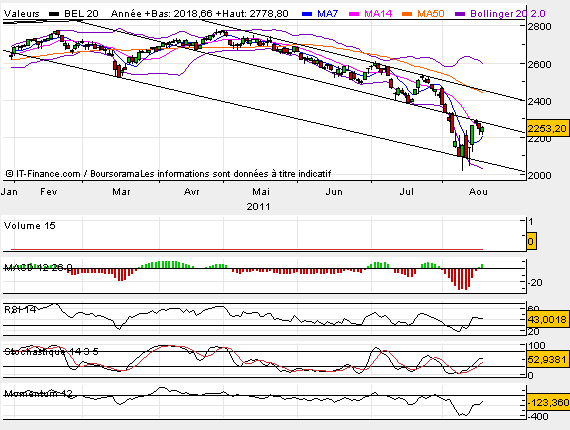570x430 pixels.
Task: Click the Momentum value tag -123,360
Action: [x=547, y=403]
